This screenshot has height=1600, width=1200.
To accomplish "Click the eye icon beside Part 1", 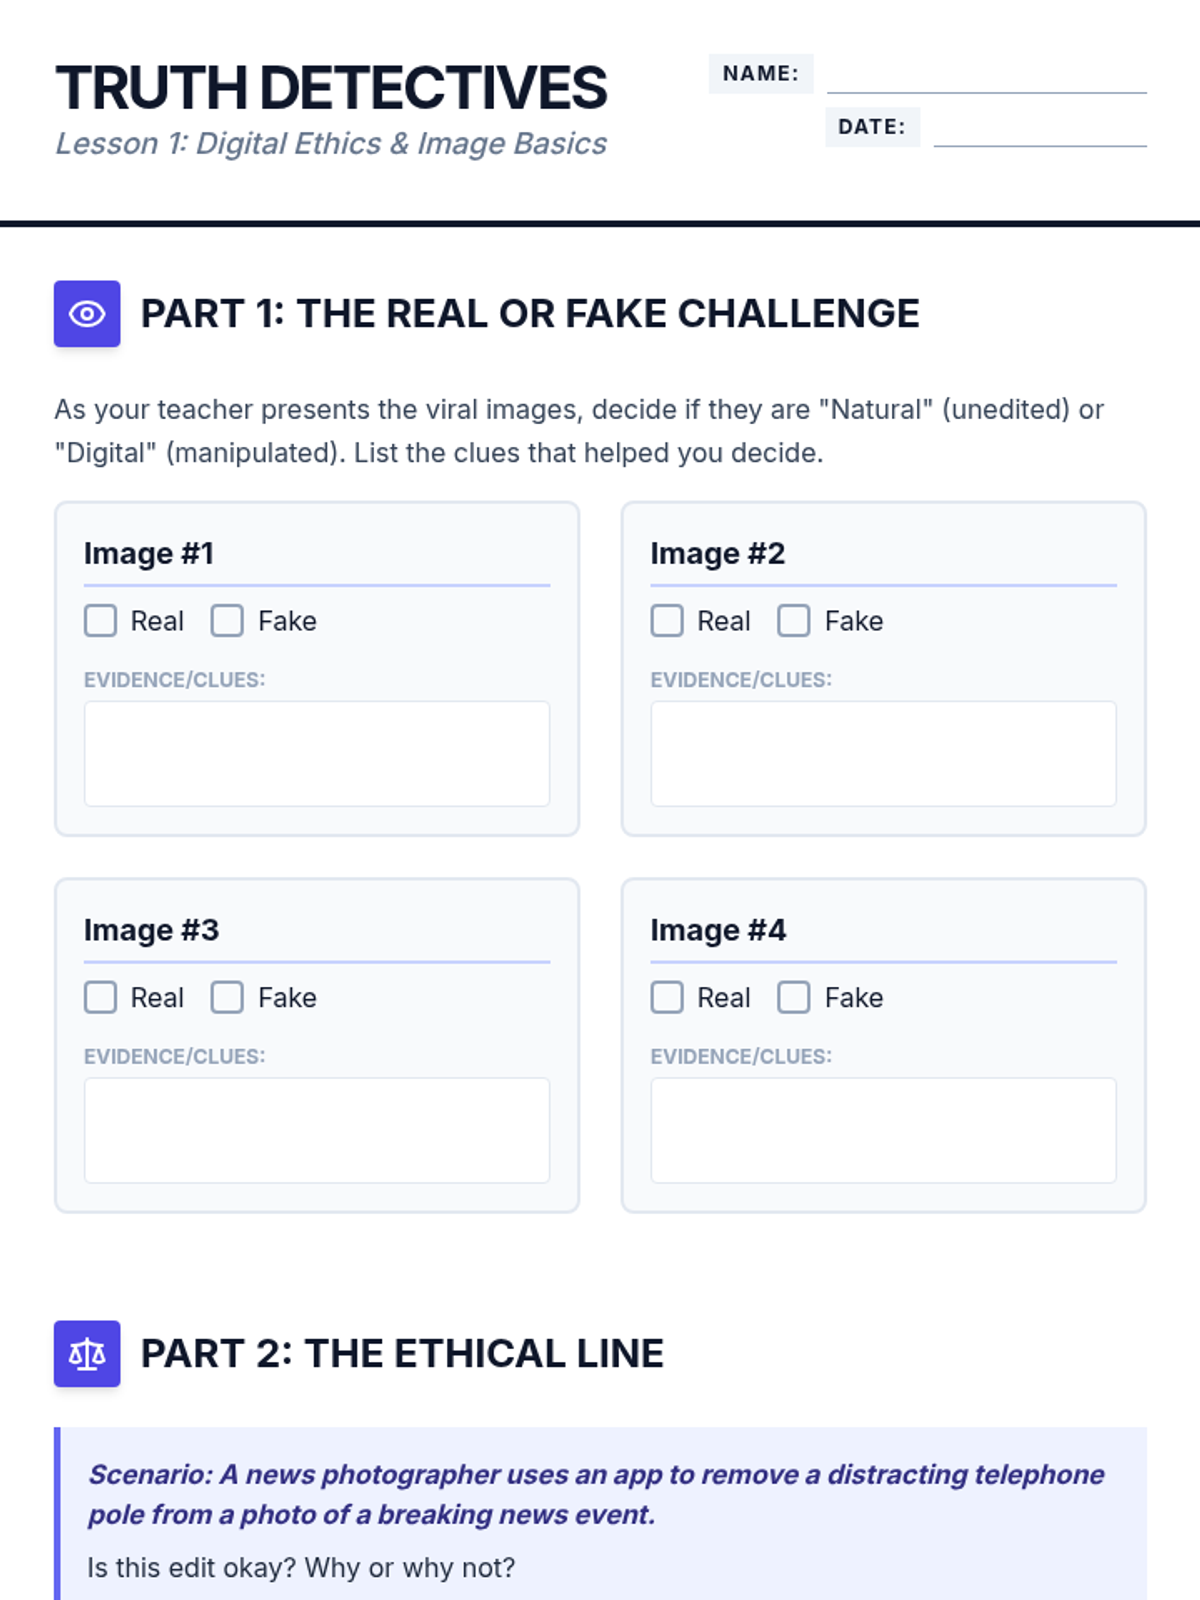I will pos(87,314).
